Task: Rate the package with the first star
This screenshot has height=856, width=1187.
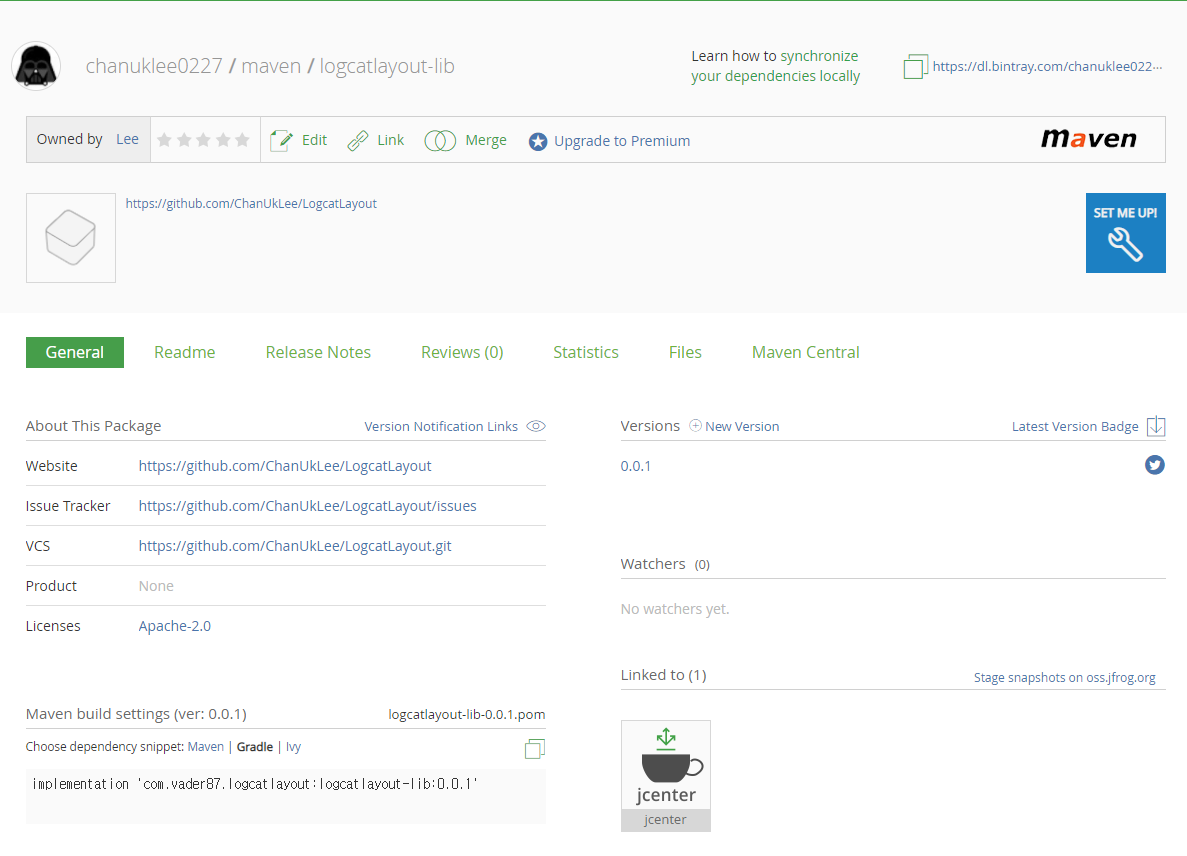Action: 164,139
